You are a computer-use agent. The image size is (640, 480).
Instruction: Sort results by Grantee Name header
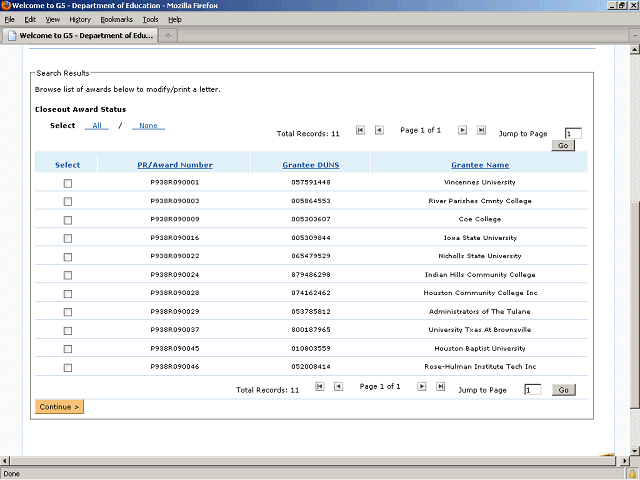coord(479,165)
